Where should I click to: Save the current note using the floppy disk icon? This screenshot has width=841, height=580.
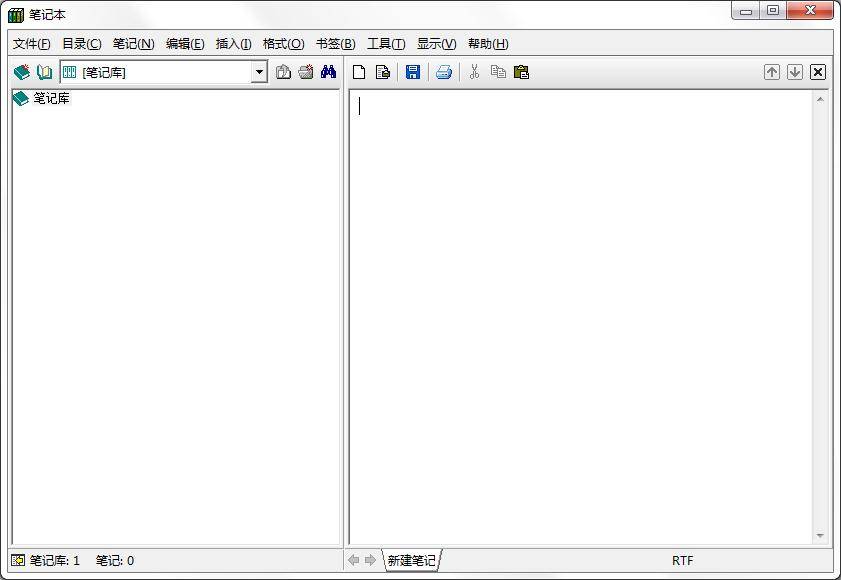[413, 71]
